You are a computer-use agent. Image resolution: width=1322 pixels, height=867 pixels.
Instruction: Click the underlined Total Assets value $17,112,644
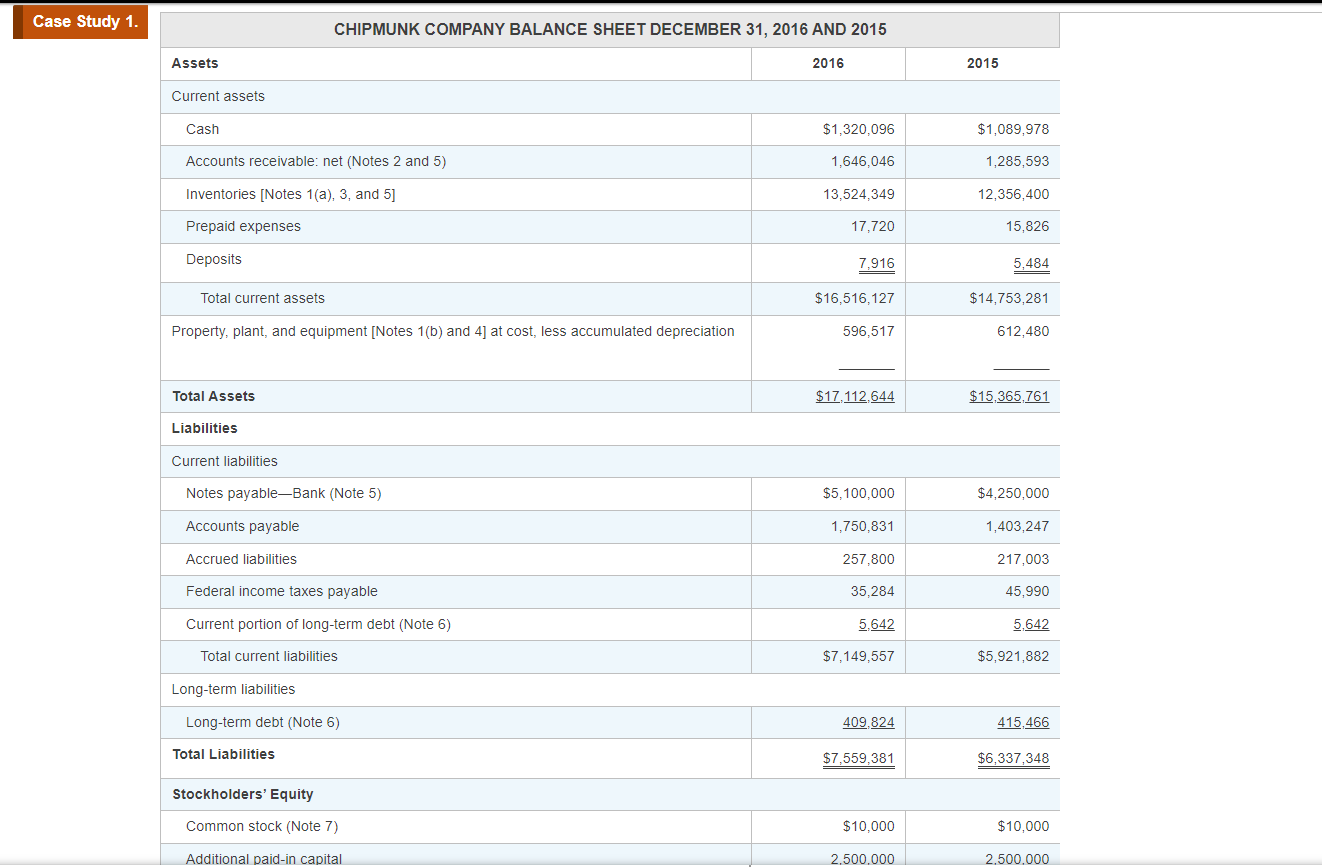(x=855, y=396)
